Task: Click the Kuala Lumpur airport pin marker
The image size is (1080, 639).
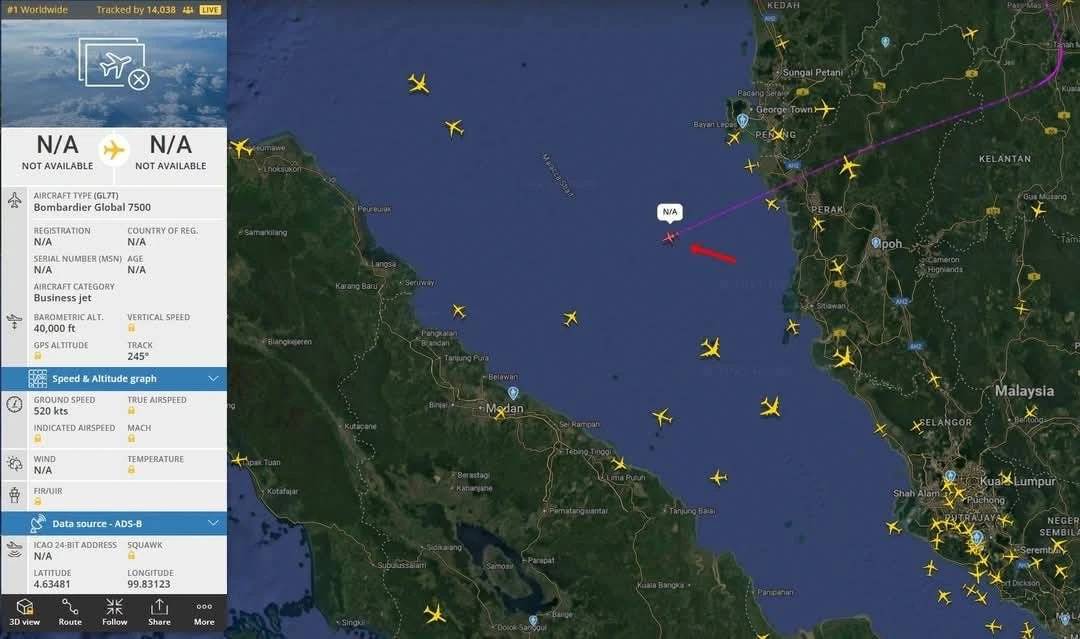Action: point(951,476)
